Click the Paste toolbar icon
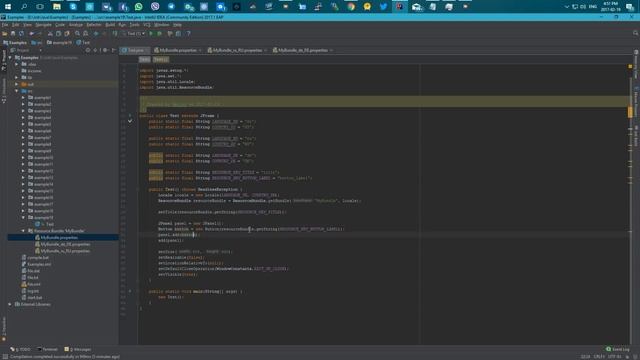 67,33
